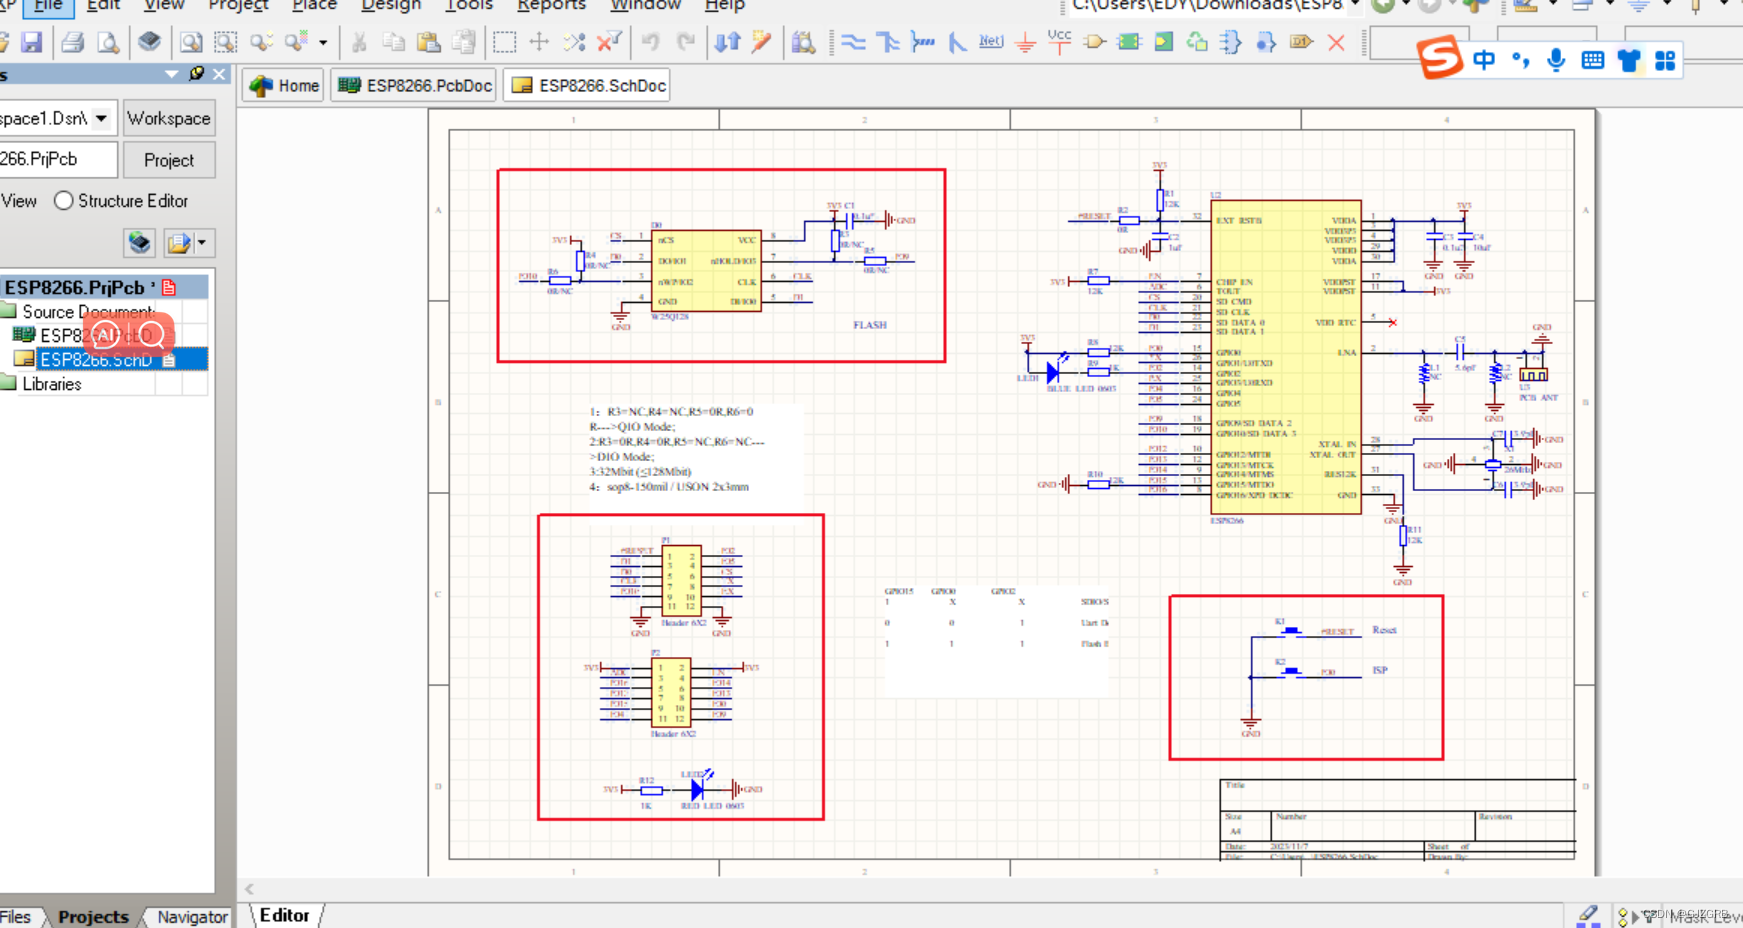Open the file path address dropdown

(x=1355, y=5)
